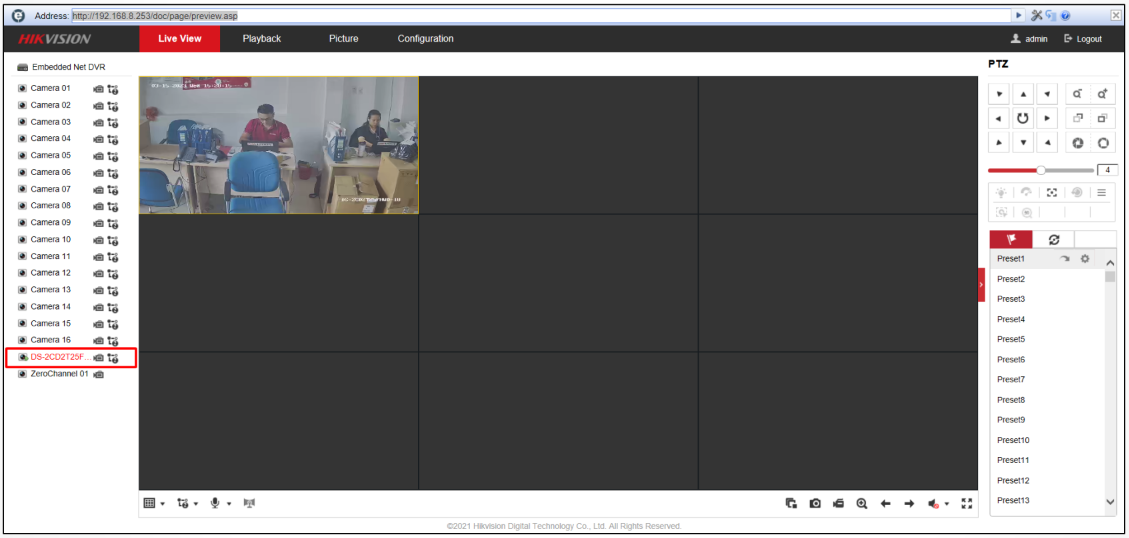Screen dimensions: 1129x538
Task: Capture a snapshot with the camera icon
Action: tap(815, 503)
